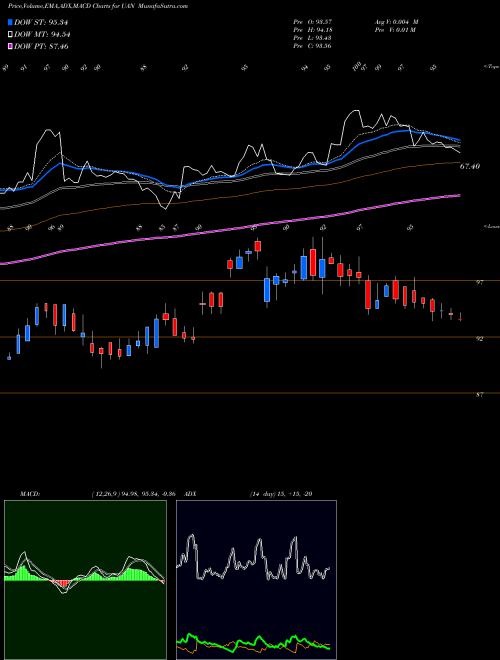Click the 67.40 moving average label

click(x=470, y=167)
